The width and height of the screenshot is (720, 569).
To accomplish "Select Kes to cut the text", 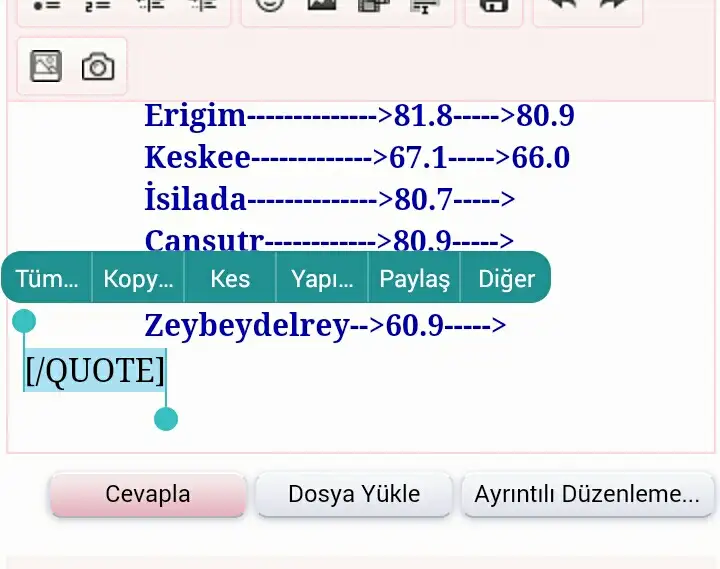I will click(230, 279).
